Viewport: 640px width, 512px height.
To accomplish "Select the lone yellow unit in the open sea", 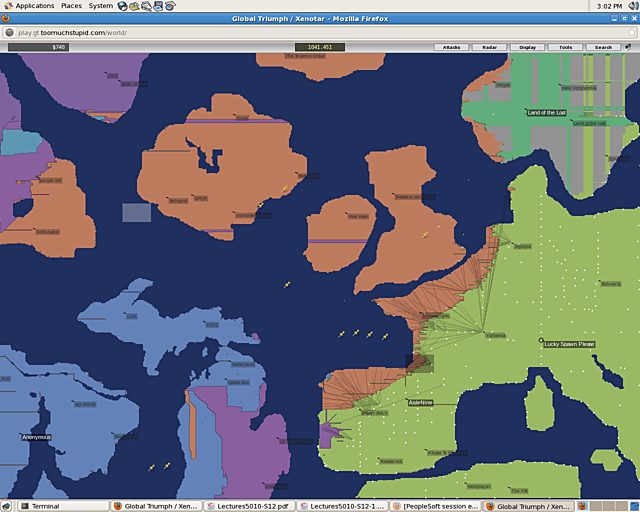I will (x=287, y=285).
